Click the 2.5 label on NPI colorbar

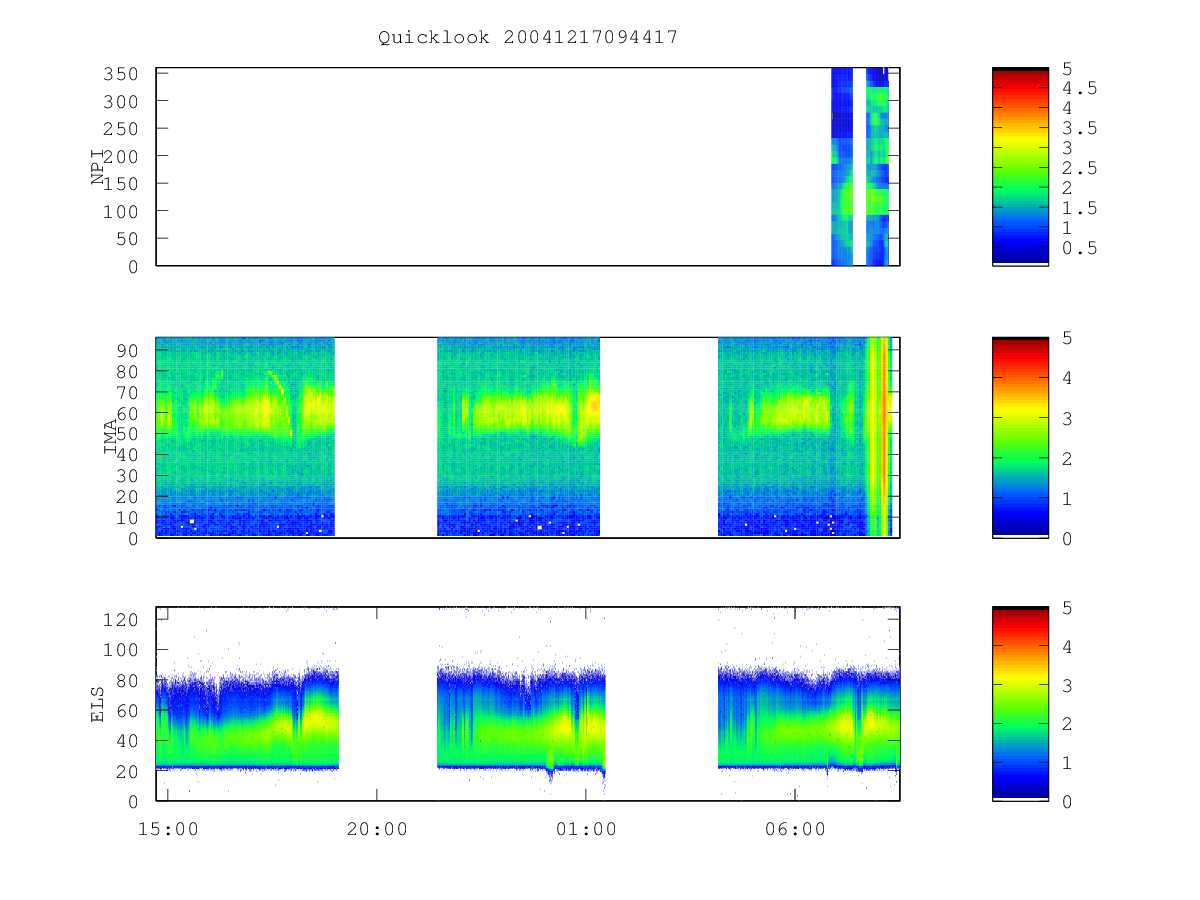(x=1080, y=168)
